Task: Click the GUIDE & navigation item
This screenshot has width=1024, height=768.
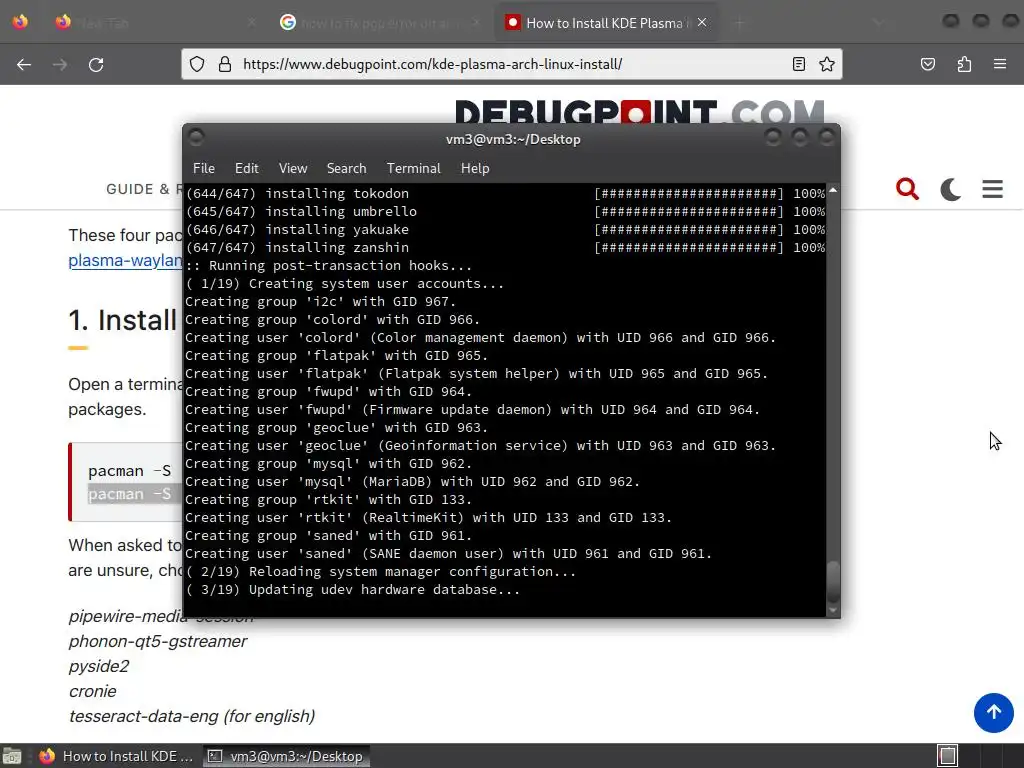Action: pyautogui.click(x=144, y=189)
